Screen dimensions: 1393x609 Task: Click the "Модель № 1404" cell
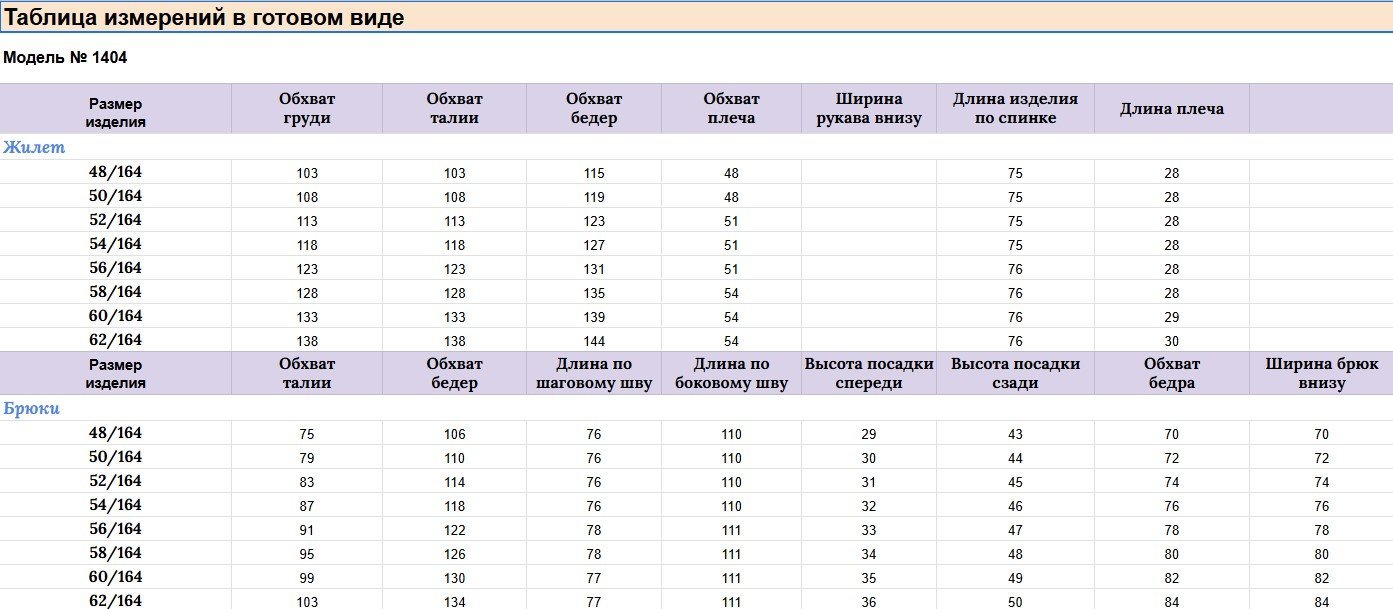tap(66, 58)
